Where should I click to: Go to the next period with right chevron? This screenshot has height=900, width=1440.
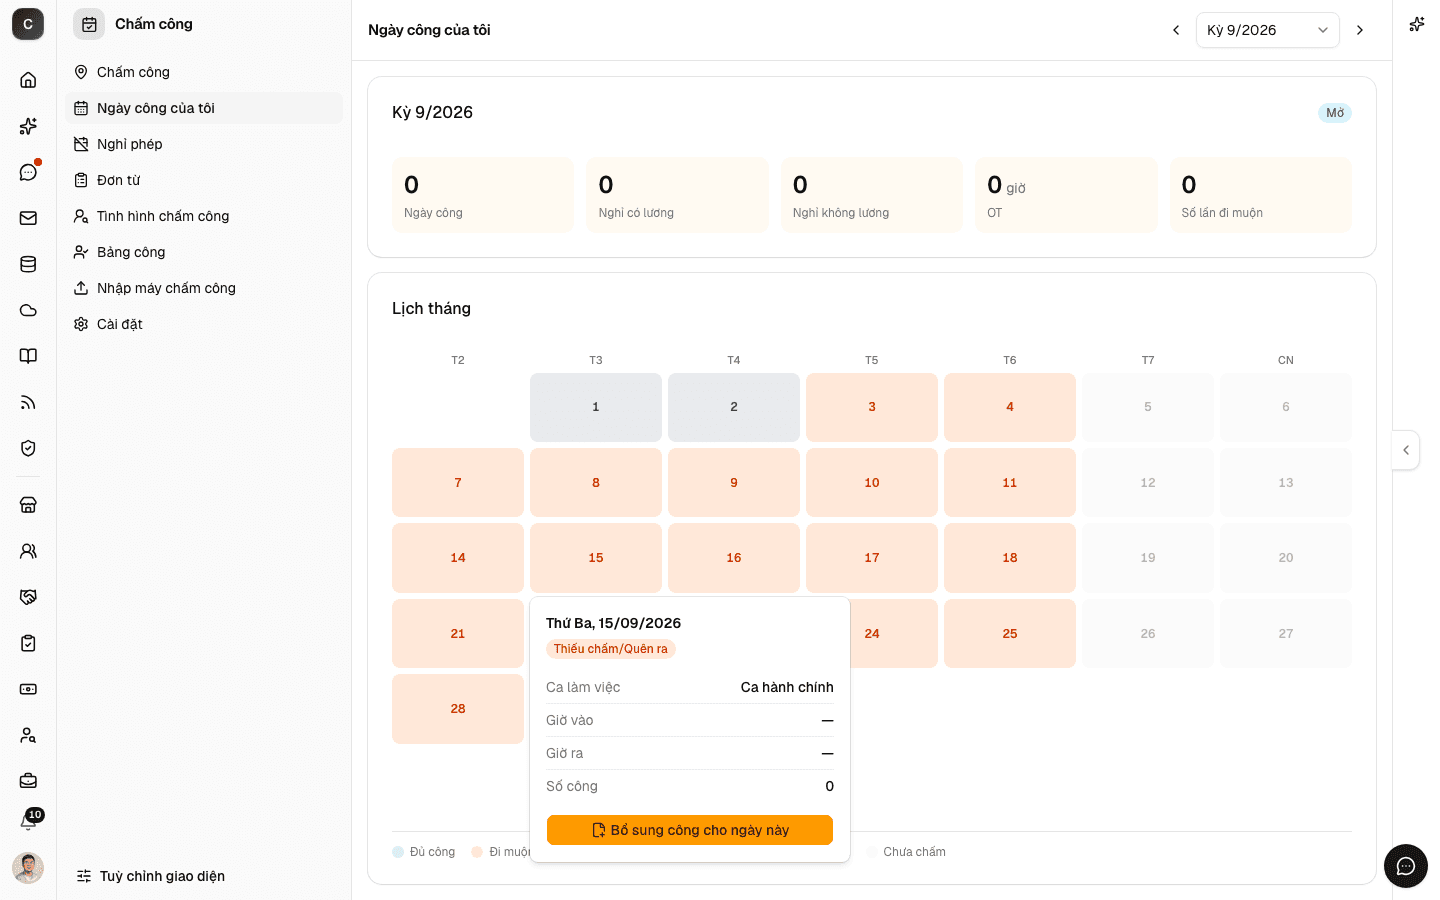tap(1360, 30)
